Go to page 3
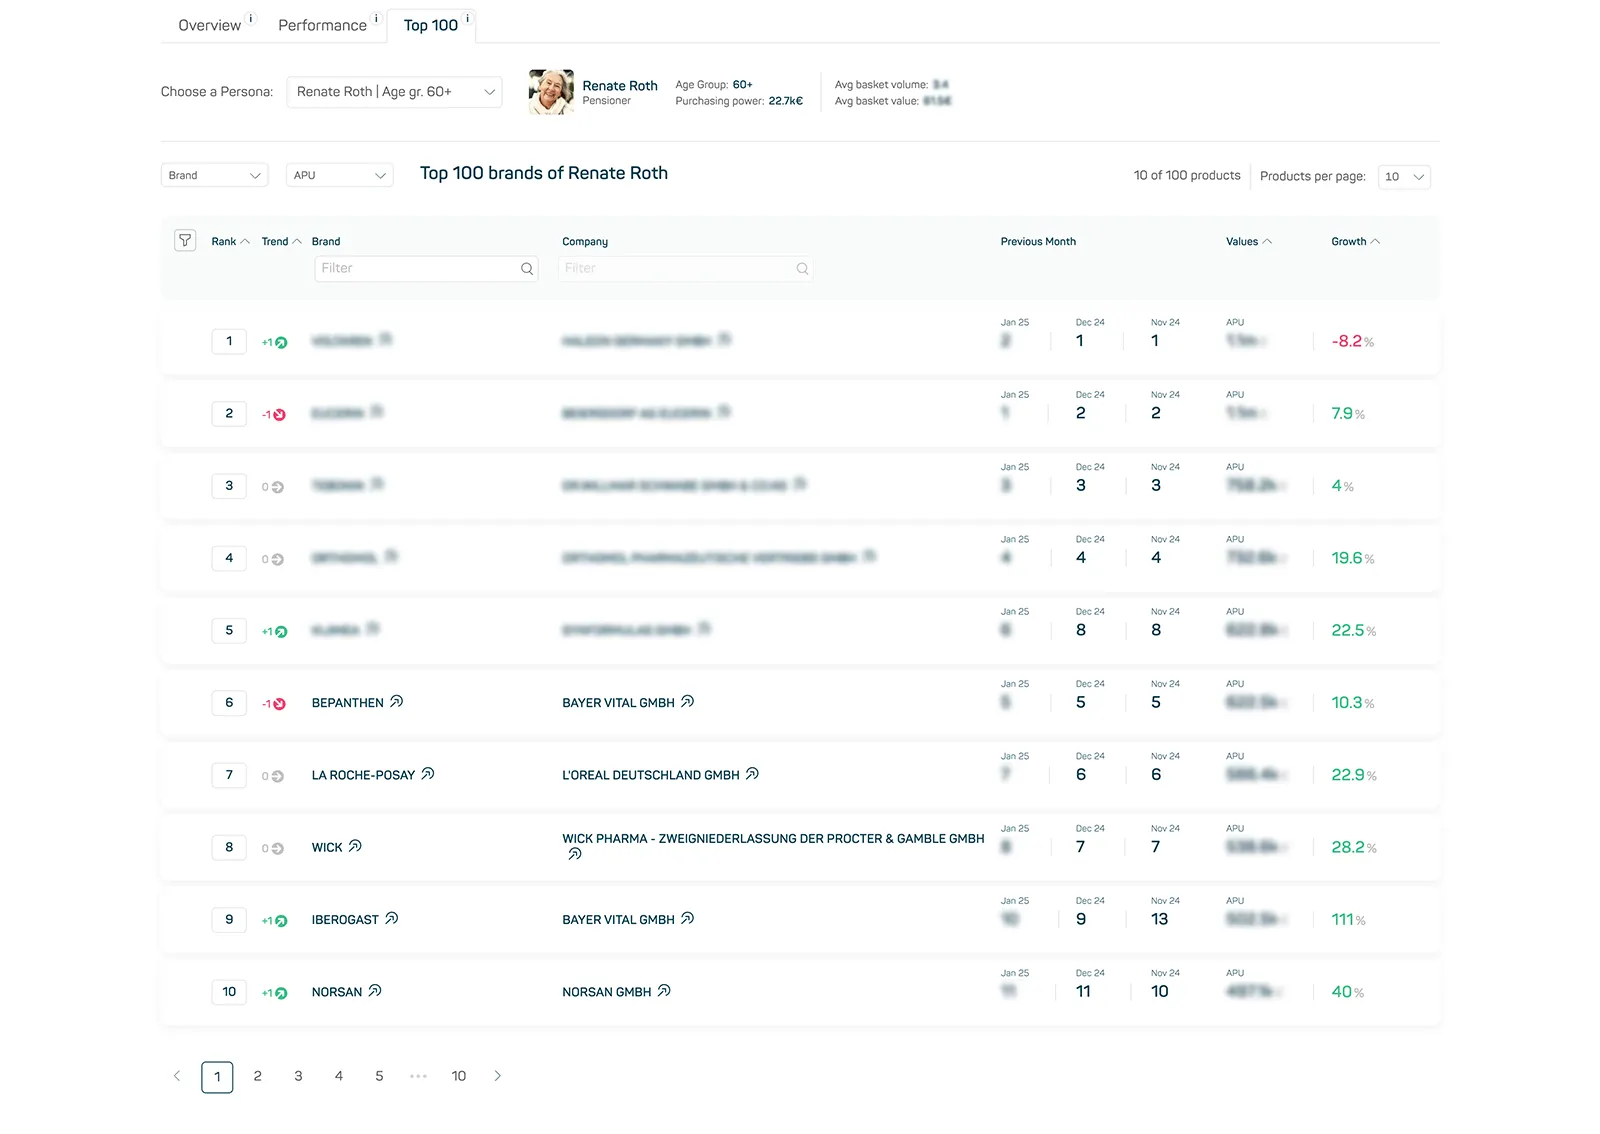The image size is (1600, 1134). coord(298,1076)
